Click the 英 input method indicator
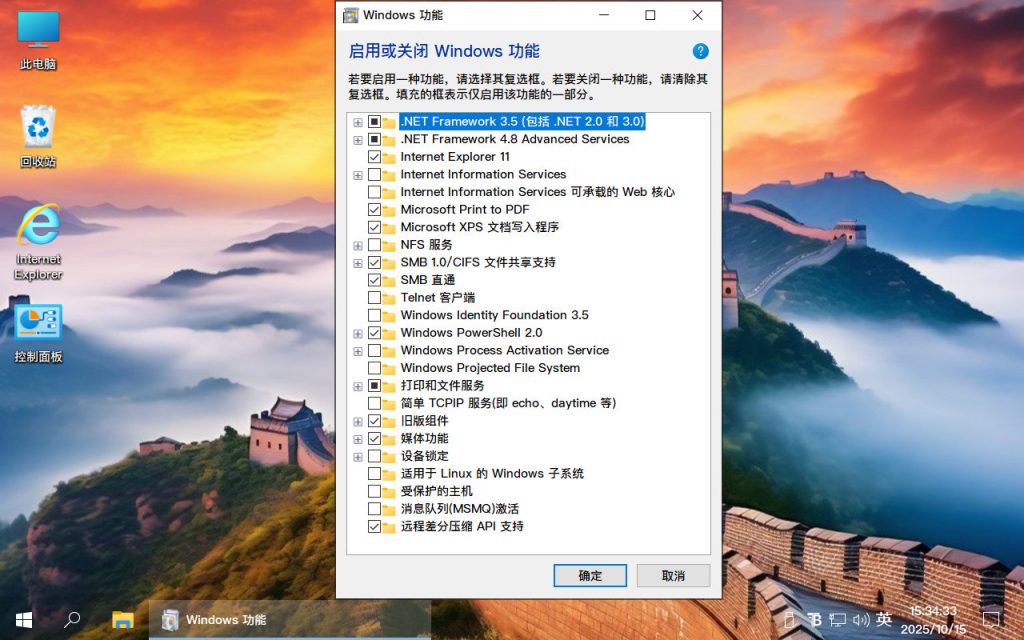The width and height of the screenshot is (1024, 640). (x=884, y=620)
